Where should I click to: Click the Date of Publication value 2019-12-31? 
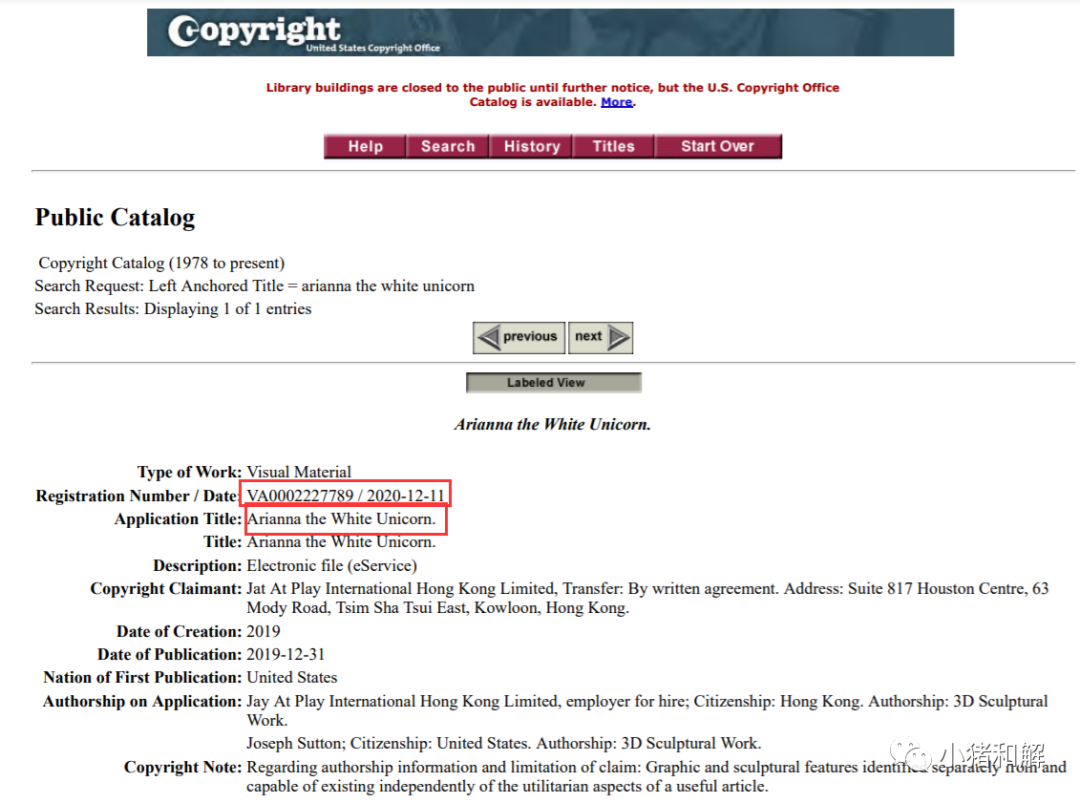[286, 654]
